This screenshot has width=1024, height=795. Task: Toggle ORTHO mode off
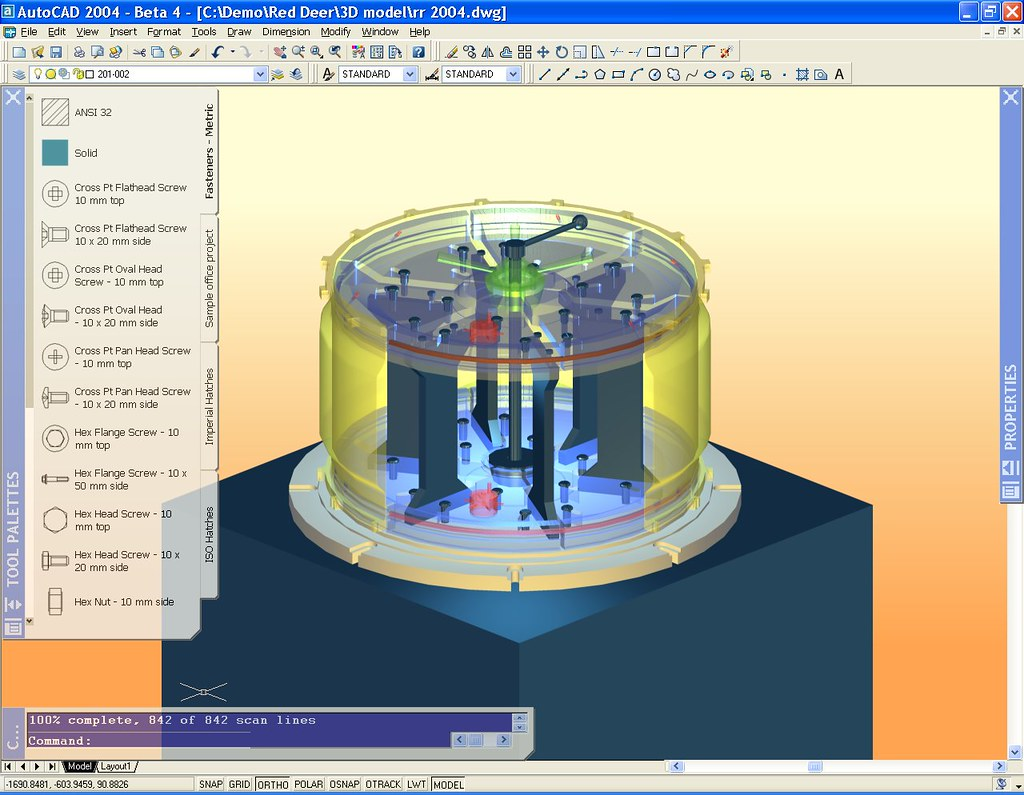tap(271, 784)
